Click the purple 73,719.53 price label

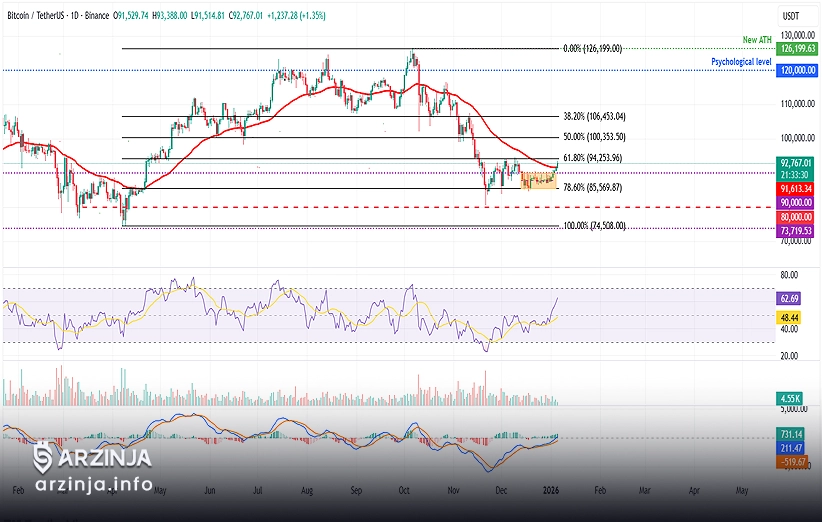(797, 230)
